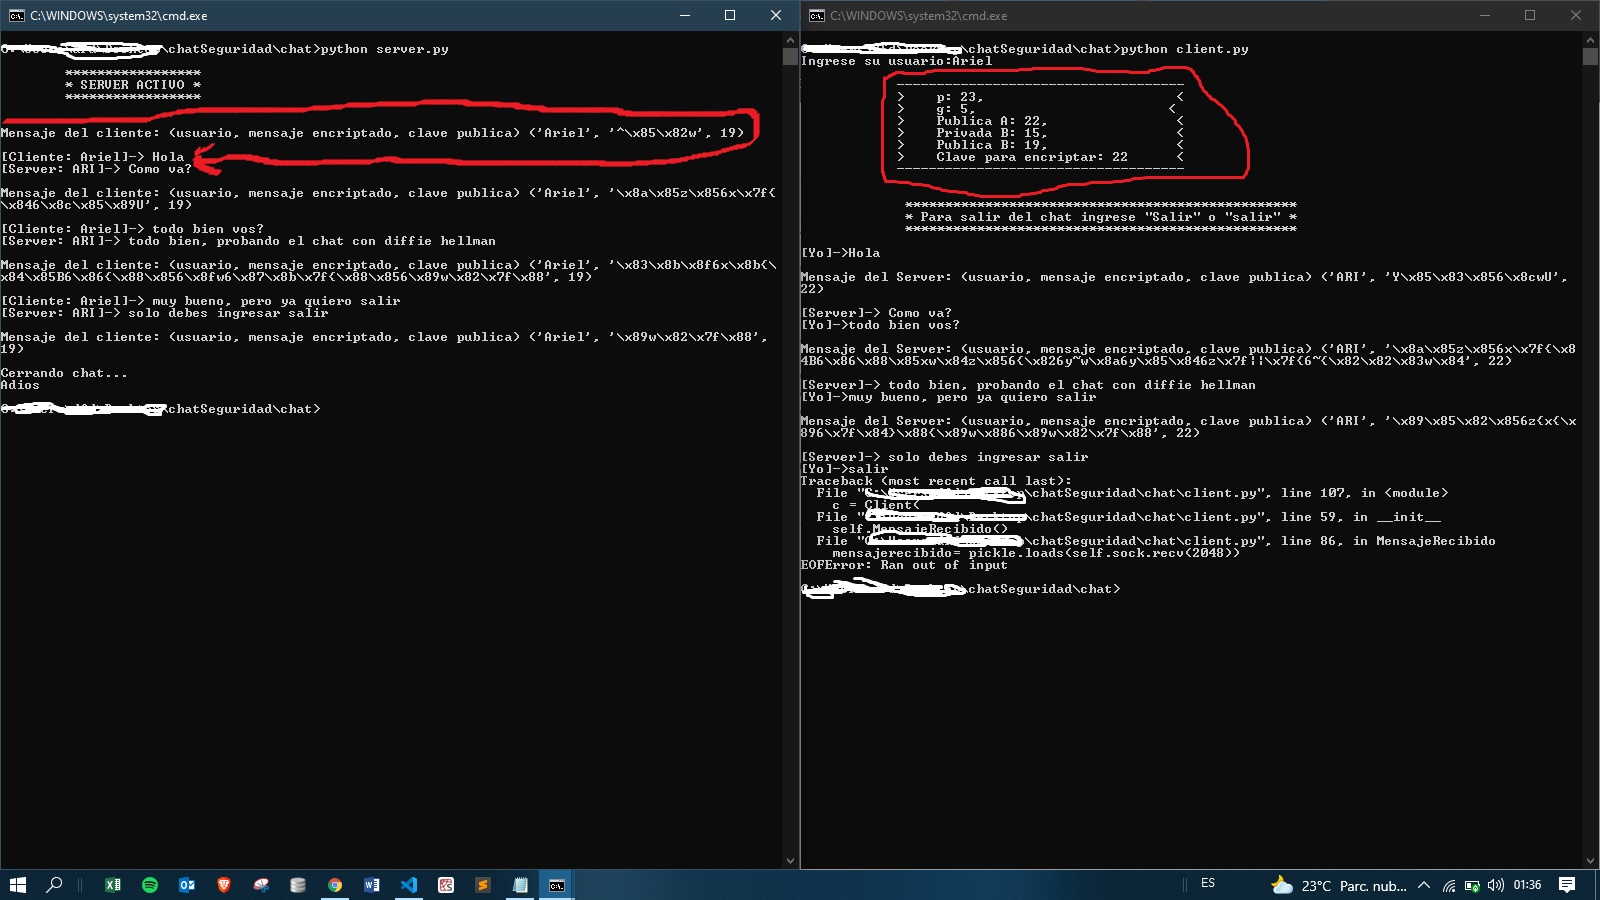Open the client cmd window system menu icon

(817, 16)
